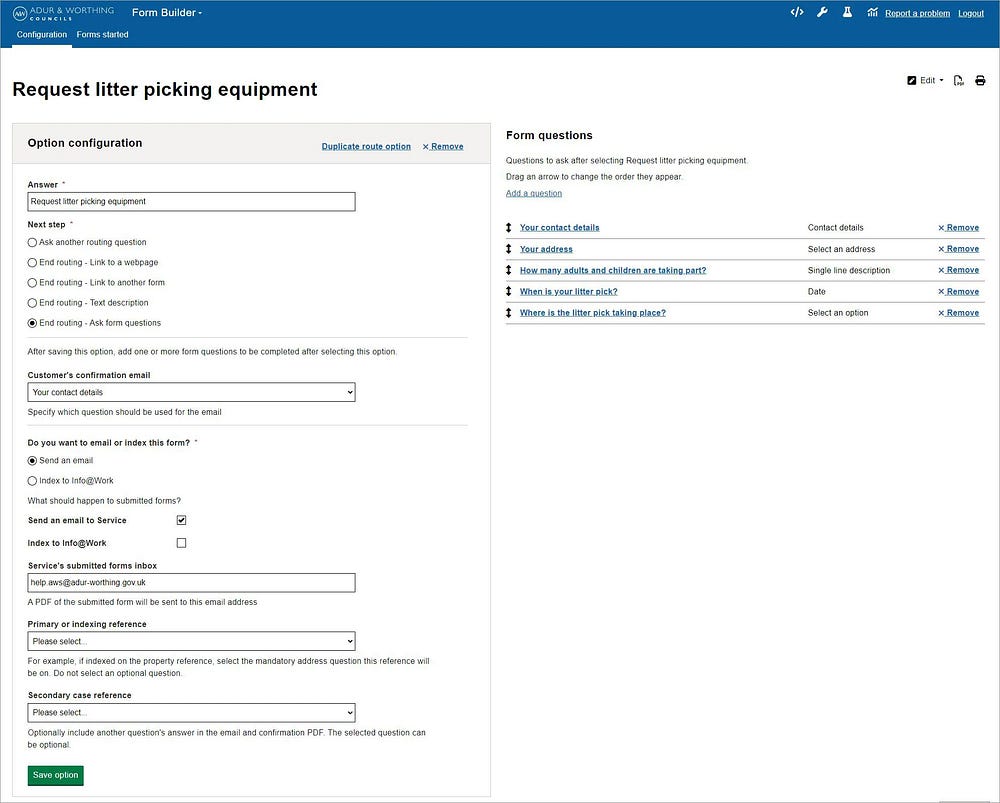1000x803 pixels.
Task: Select the Index to Info@Work radio option
Action: click(x=31, y=481)
